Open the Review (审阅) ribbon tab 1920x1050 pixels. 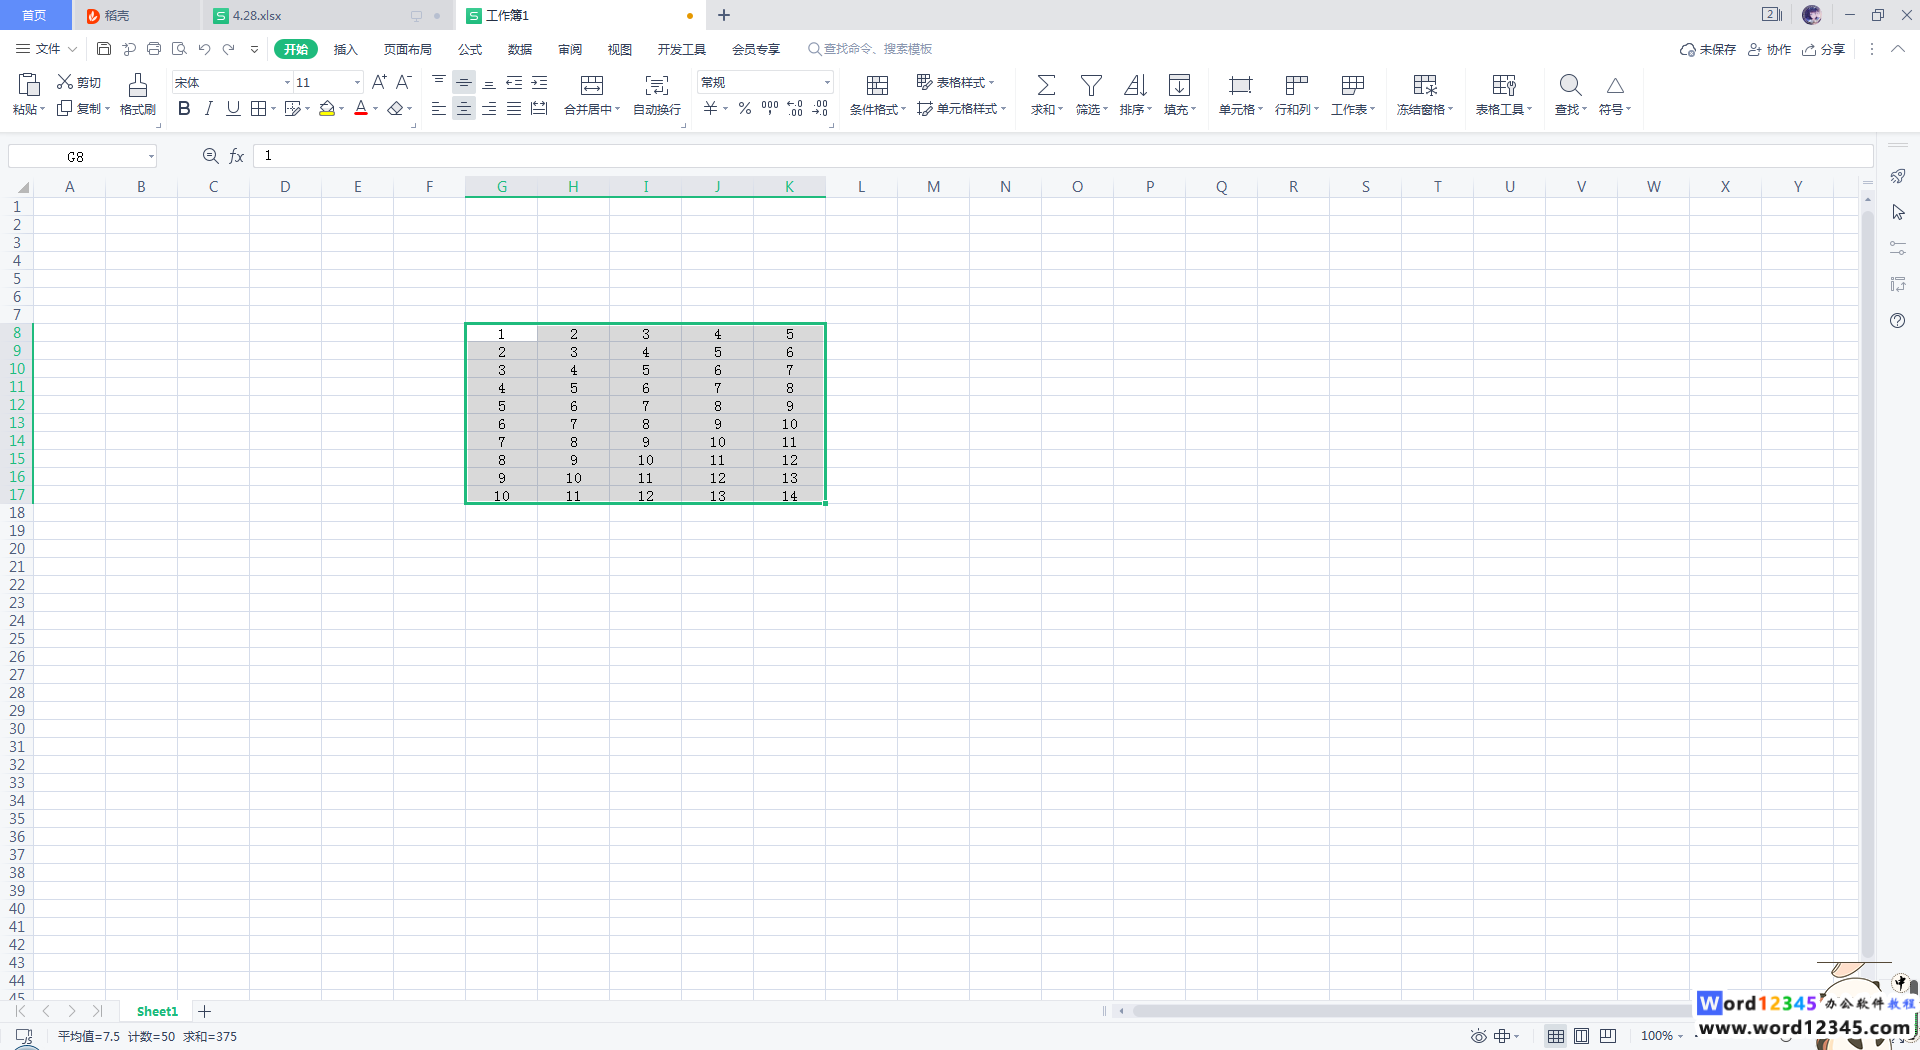[x=570, y=49]
